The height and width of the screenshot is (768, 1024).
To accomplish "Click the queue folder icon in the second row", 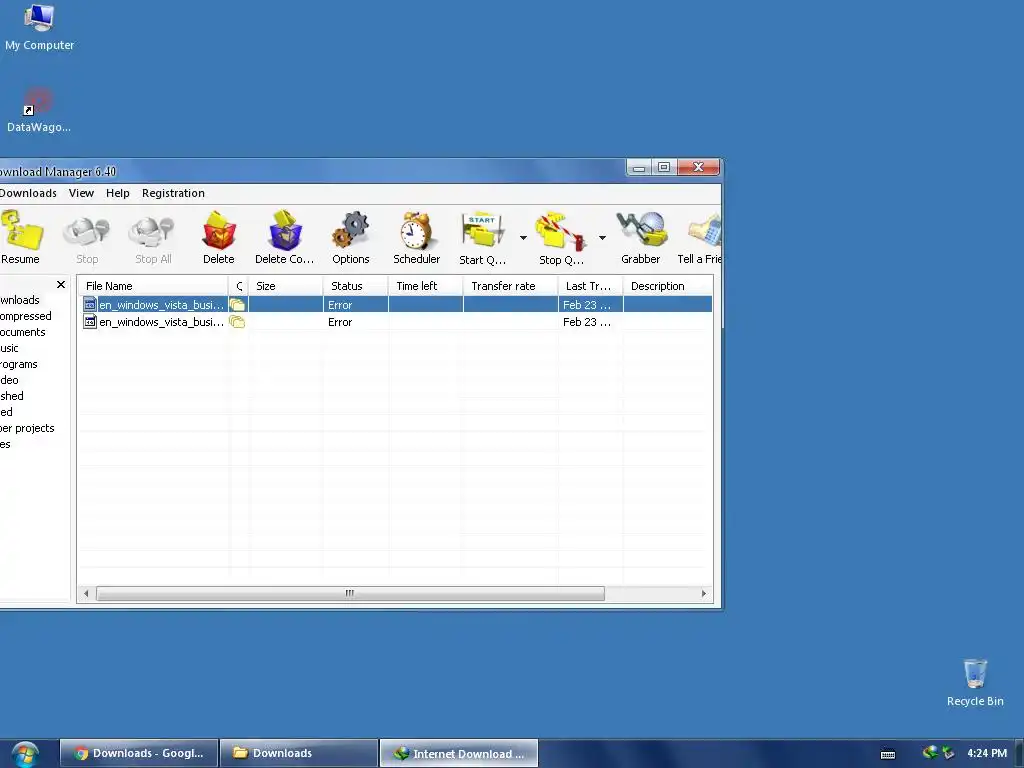I will coord(237,322).
